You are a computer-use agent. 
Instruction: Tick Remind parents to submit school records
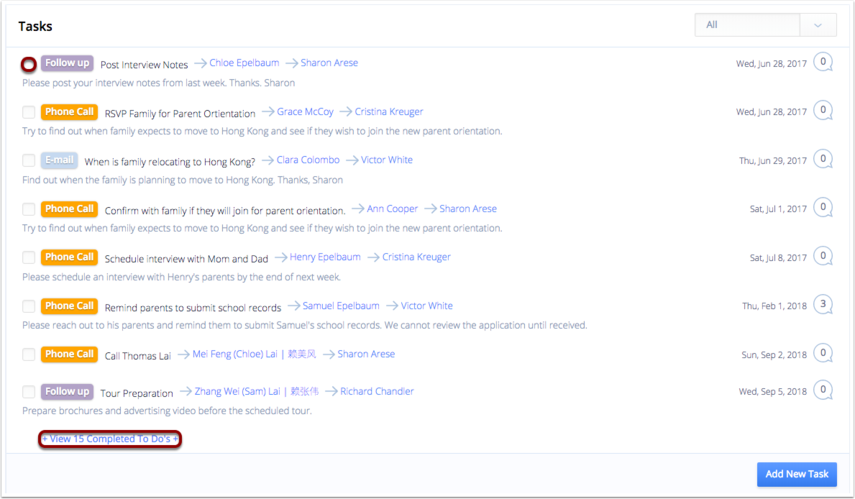pos(29,306)
